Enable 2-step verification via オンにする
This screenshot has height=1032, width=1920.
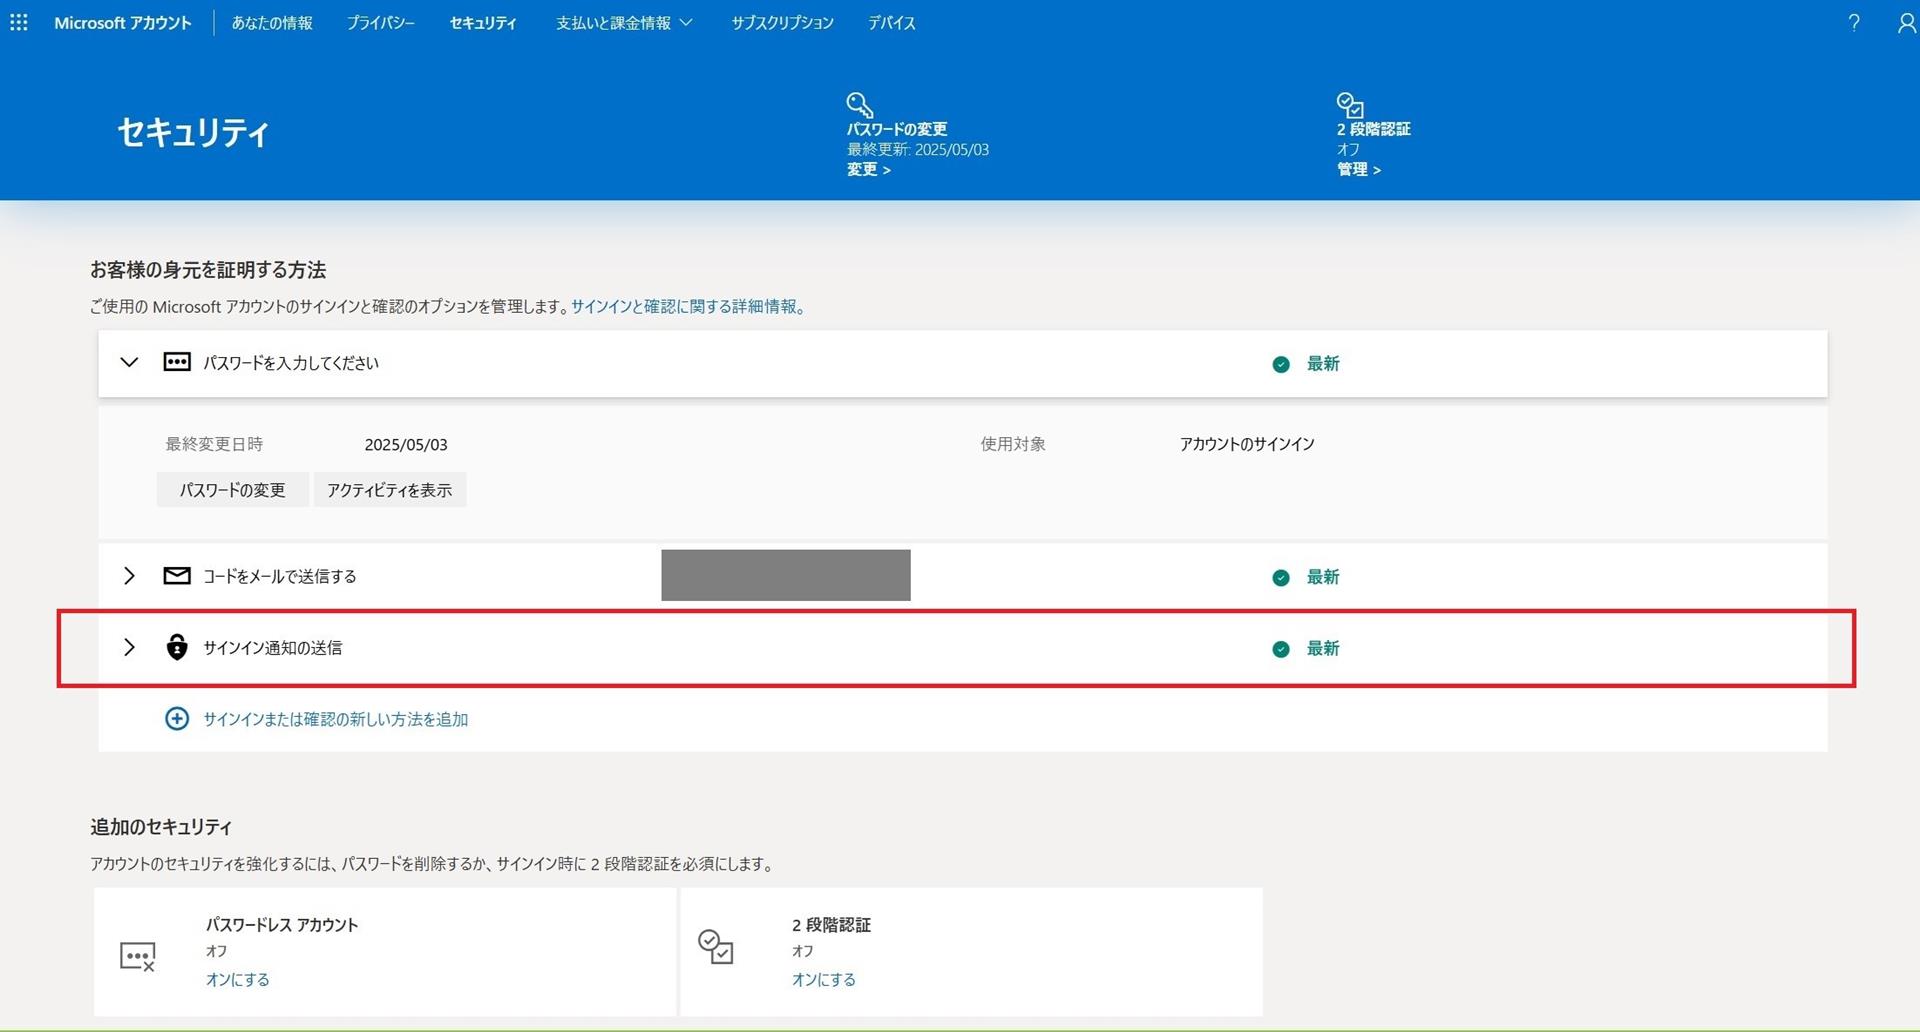823,979
